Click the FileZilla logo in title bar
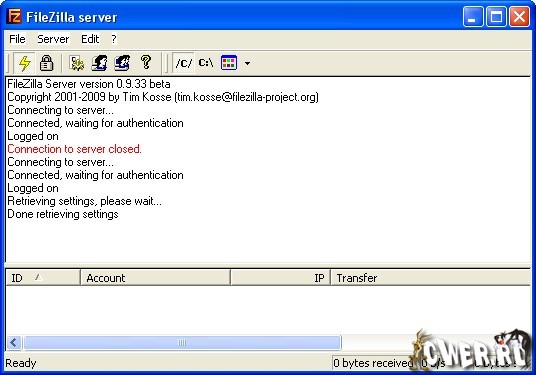 (14, 16)
